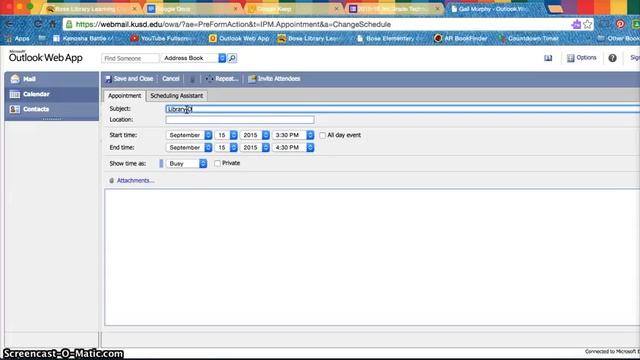640x360 pixels.
Task: Click the paperclip attach-file toolbar icon
Action: click(x=192, y=79)
